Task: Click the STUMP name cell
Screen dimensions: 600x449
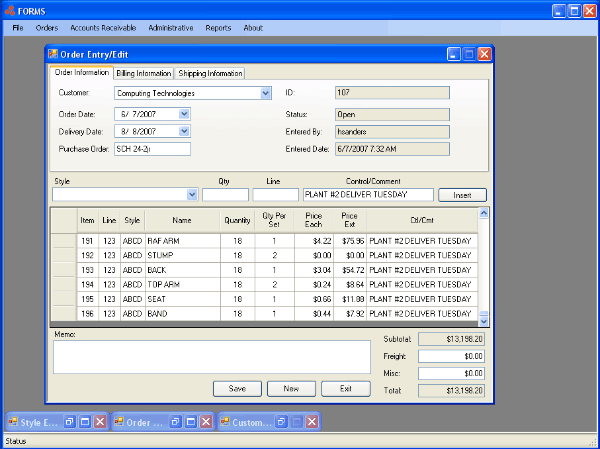Action: (x=183, y=255)
